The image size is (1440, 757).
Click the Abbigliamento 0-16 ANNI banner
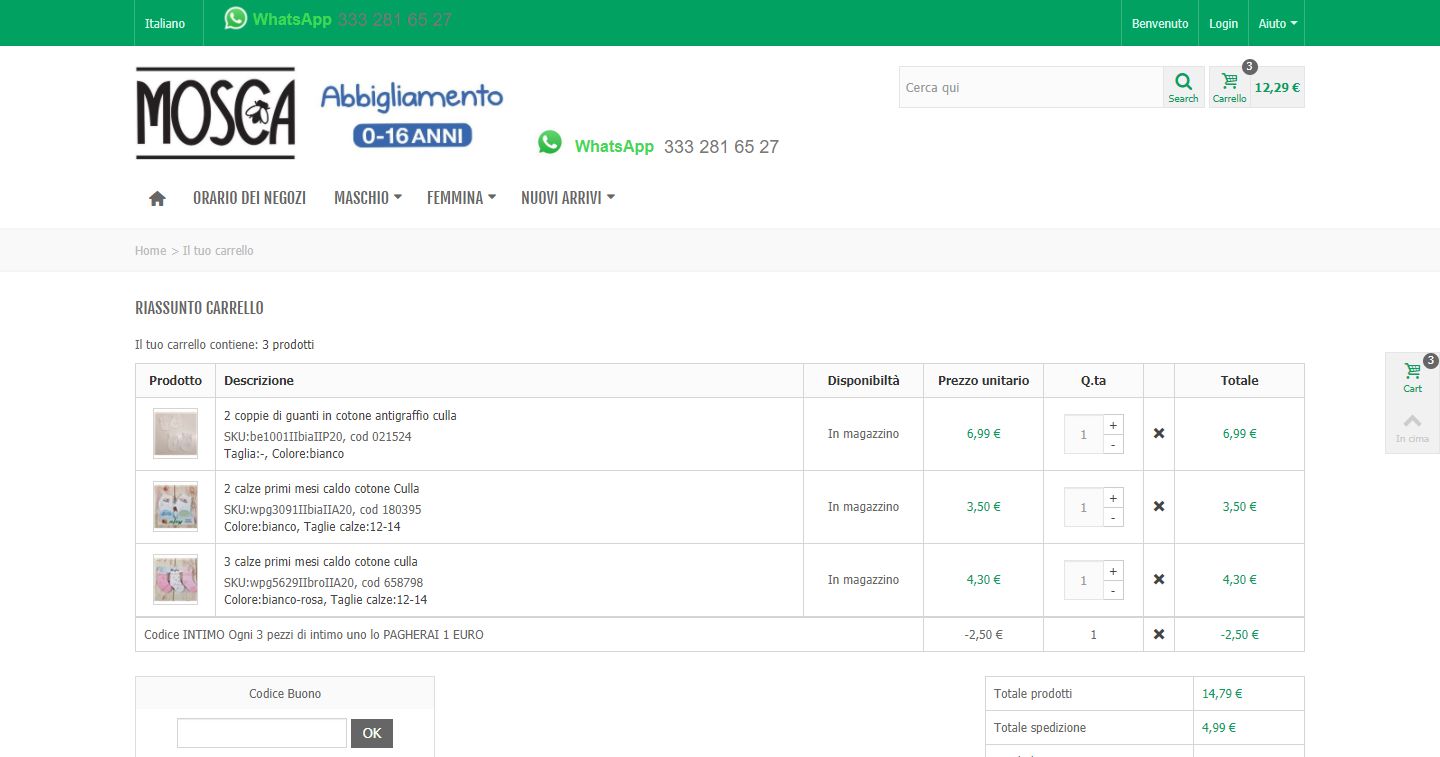(412, 115)
